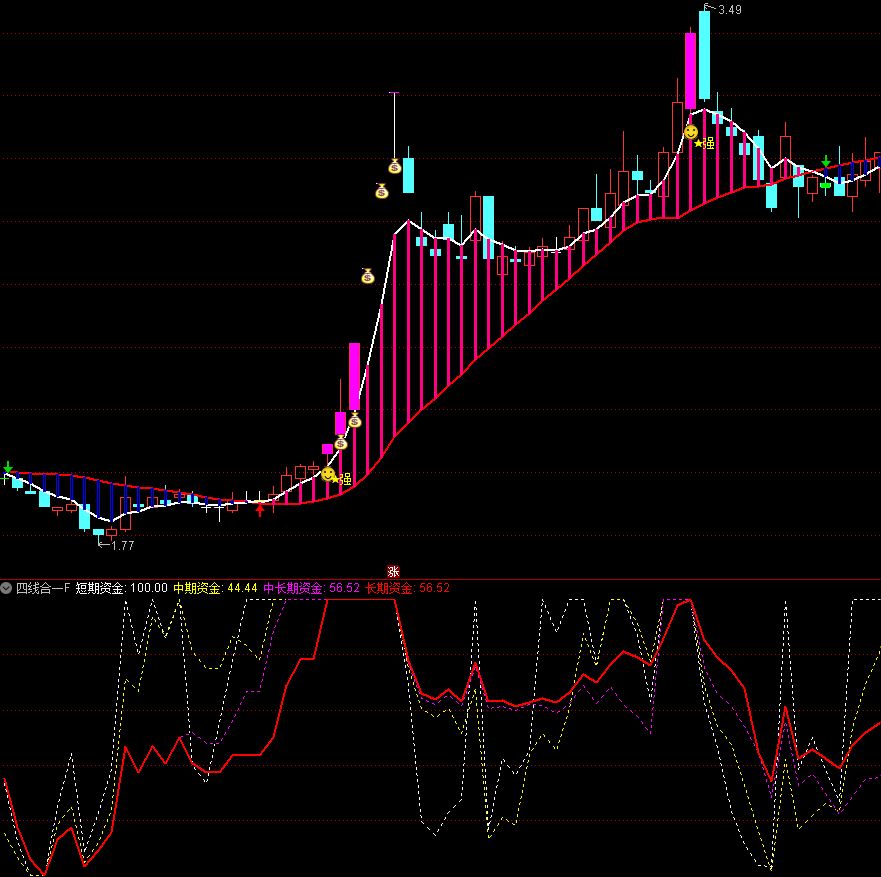Image resolution: width=881 pixels, height=877 pixels.
Task: Click the large magenta candle beside the 3.49 peak
Action: (x=690, y=70)
